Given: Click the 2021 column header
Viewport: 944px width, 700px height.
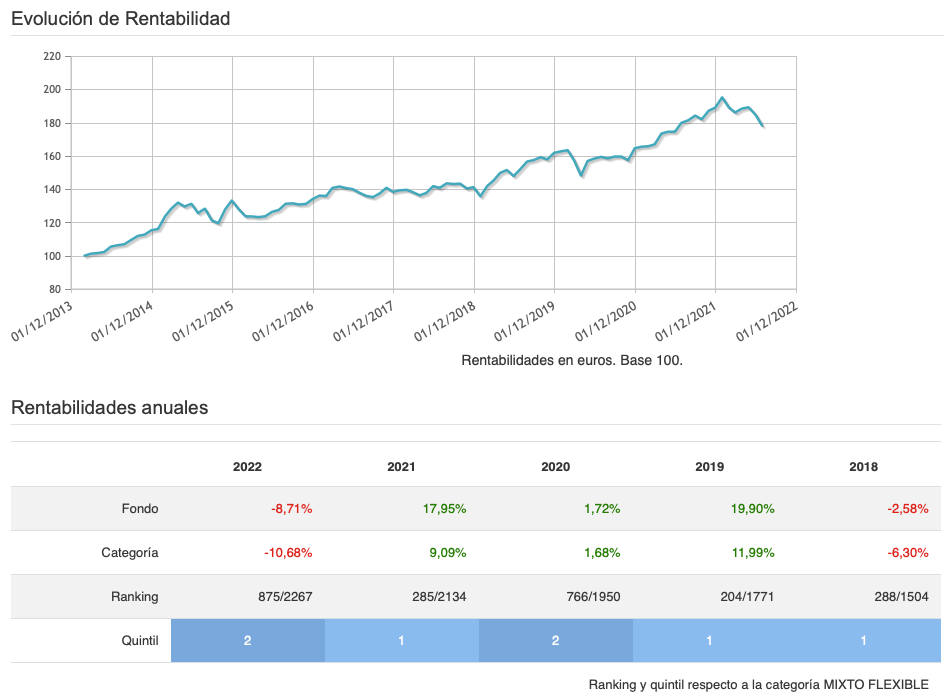Looking at the screenshot, I should [402, 466].
